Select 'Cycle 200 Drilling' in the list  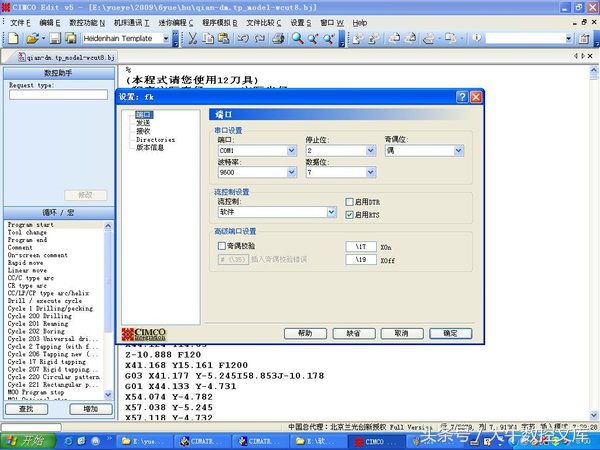39,316
